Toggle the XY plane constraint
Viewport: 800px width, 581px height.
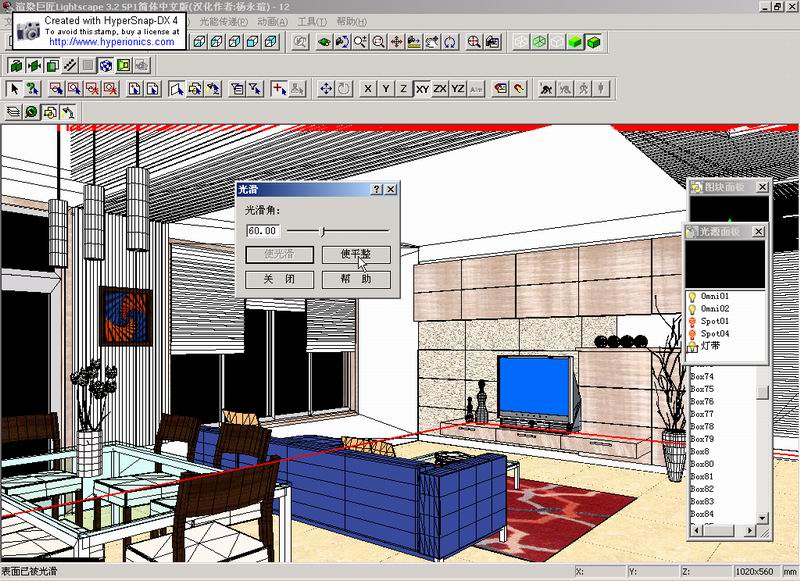click(x=422, y=89)
